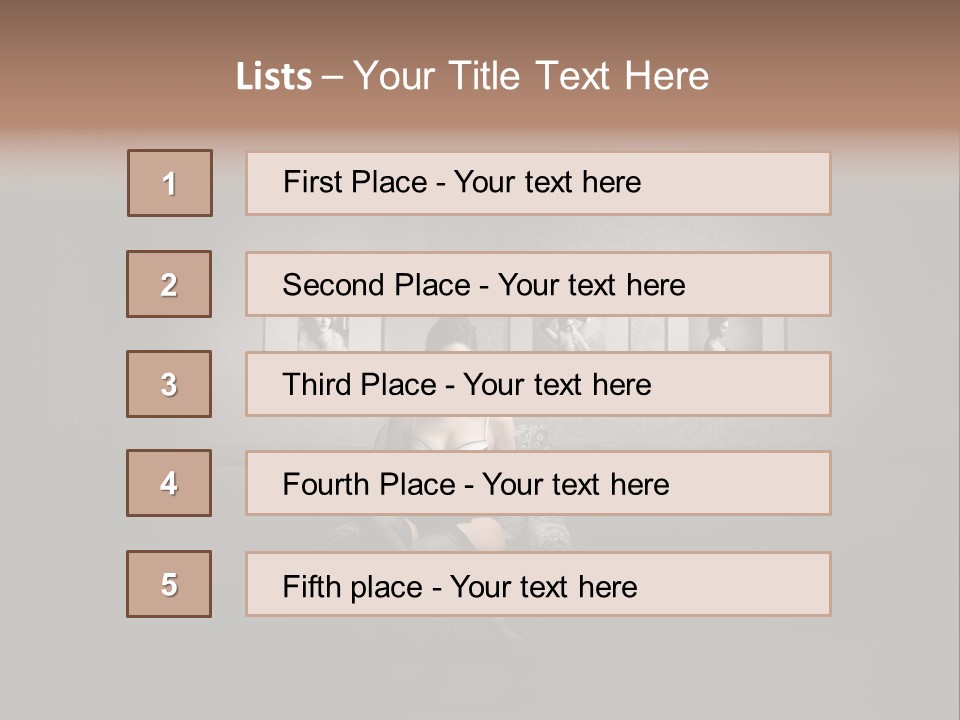960x720 pixels.
Task: Click the words "Third Place"
Action: point(359,385)
